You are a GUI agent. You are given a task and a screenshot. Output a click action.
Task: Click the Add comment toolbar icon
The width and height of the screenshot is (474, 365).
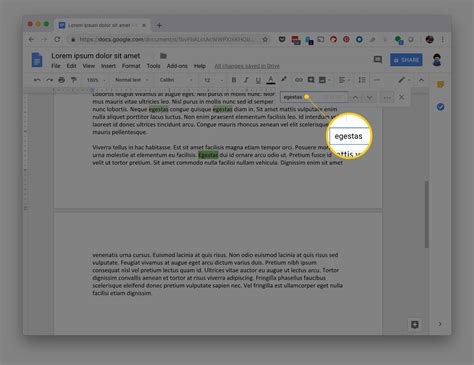coord(311,80)
